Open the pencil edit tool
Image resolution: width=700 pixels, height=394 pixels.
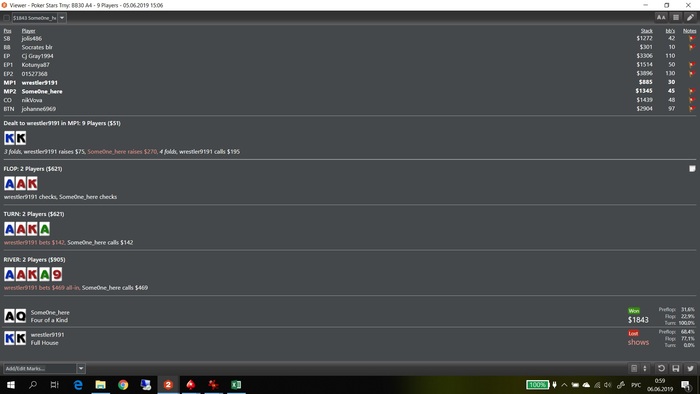(690, 17)
